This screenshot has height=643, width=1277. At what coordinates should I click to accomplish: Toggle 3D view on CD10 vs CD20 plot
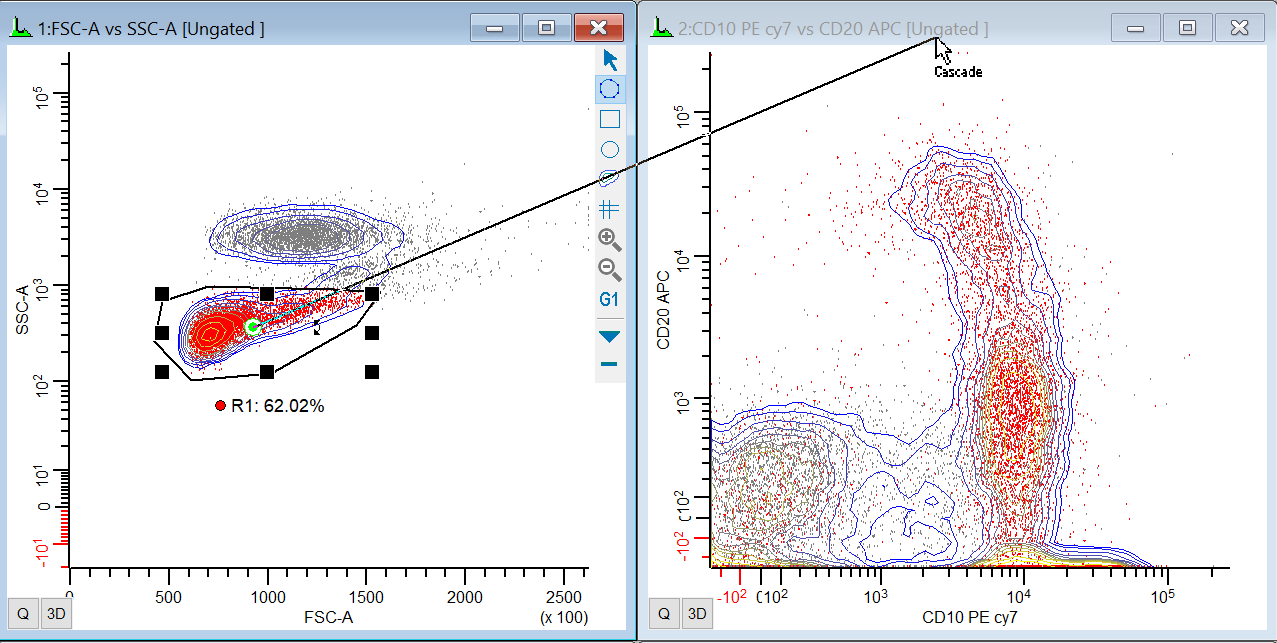pos(697,613)
